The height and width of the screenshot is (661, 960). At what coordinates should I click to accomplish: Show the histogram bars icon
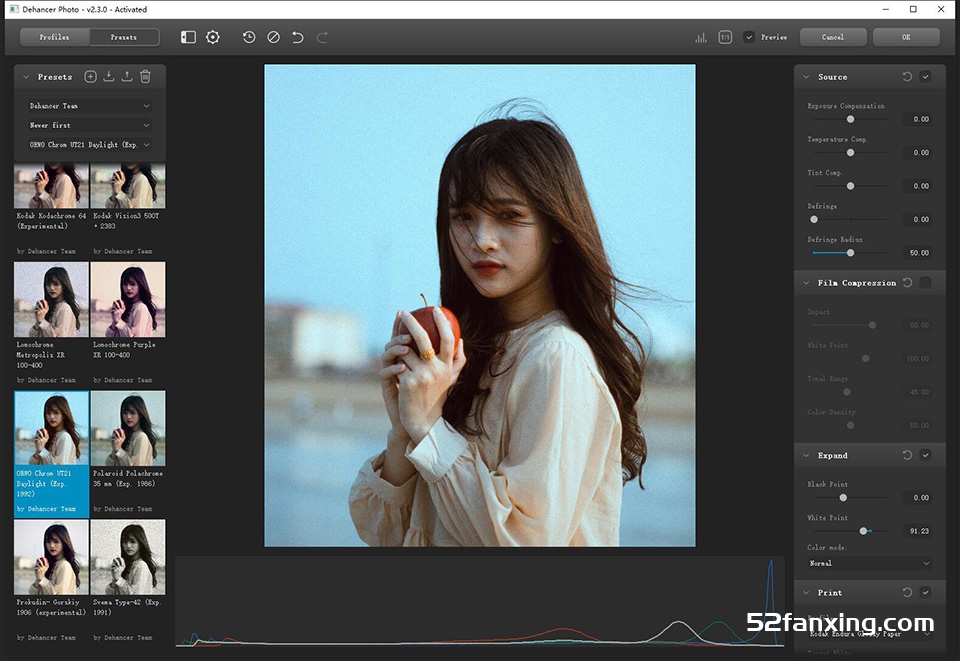[x=701, y=37]
